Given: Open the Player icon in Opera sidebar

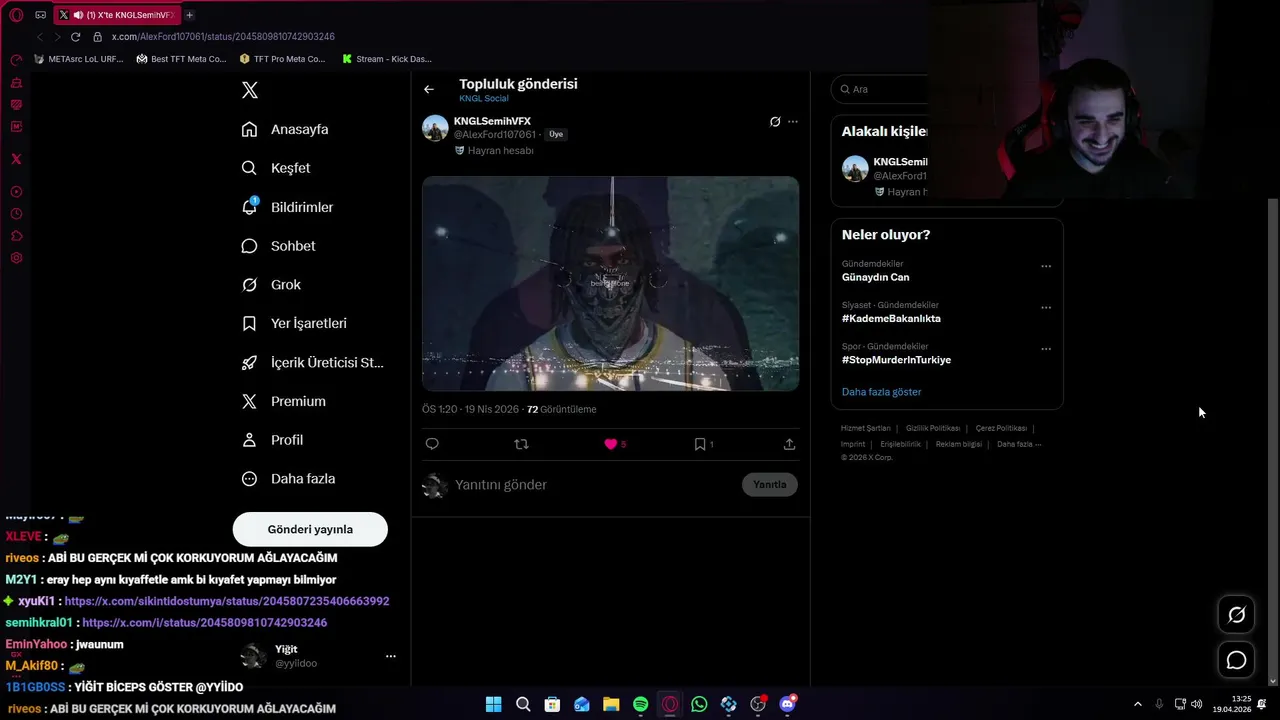Looking at the screenshot, I should [16, 191].
